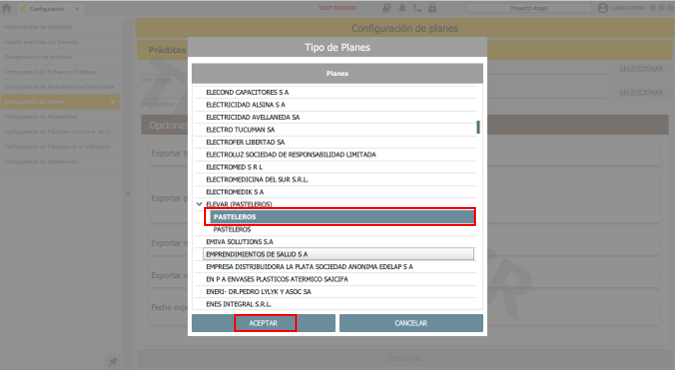Open Configuración de Prácticas a Facturar item
Screen dimensions: 675x370
(59, 132)
